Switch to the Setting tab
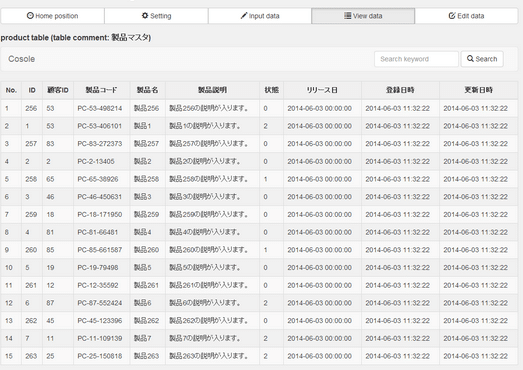 pos(156,16)
